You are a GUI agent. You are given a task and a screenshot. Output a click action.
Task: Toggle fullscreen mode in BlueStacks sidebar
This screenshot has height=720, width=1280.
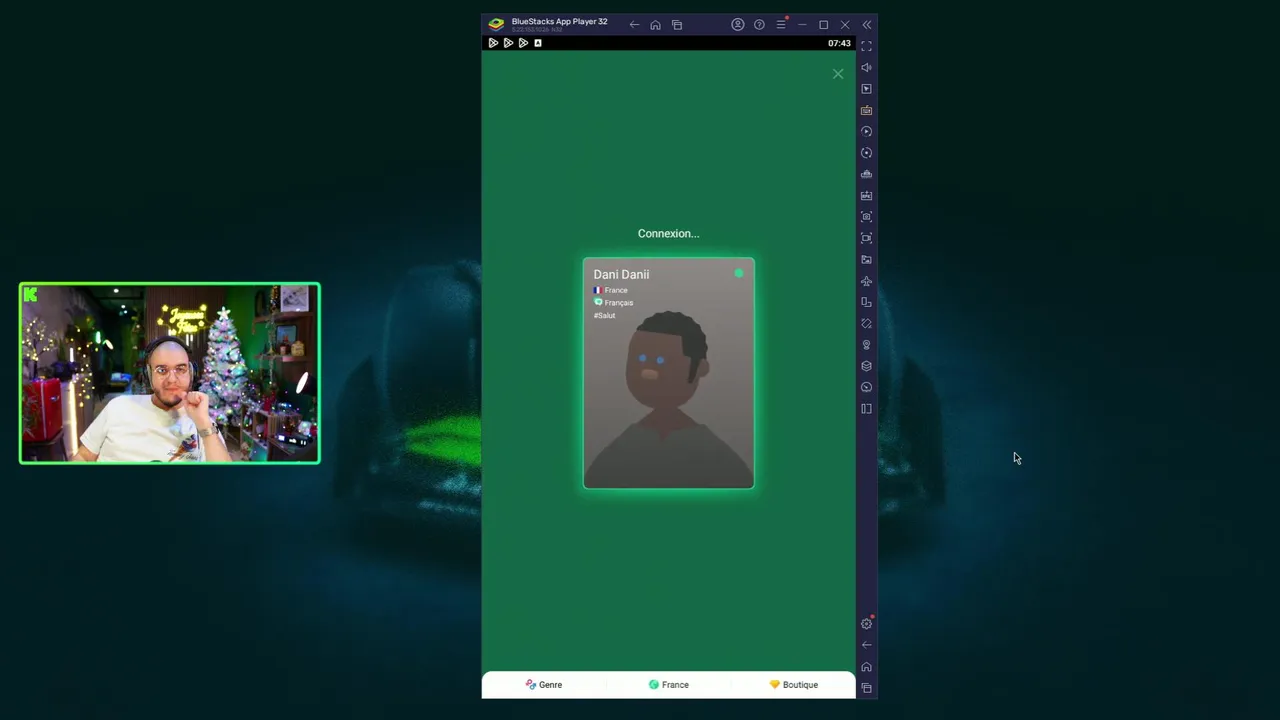[867, 46]
